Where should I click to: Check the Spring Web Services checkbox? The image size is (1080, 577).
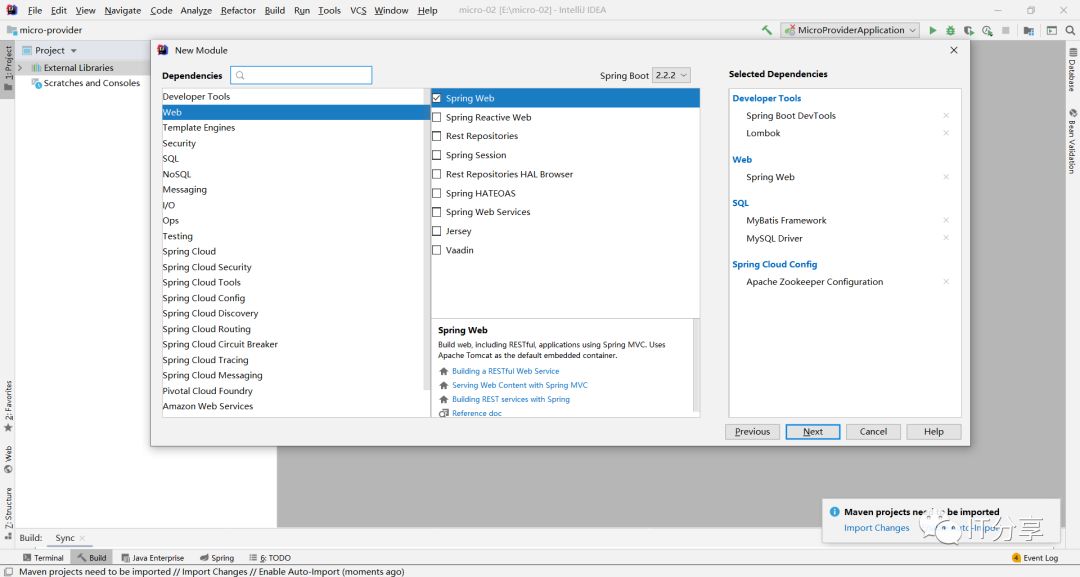click(x=437, y=212)
